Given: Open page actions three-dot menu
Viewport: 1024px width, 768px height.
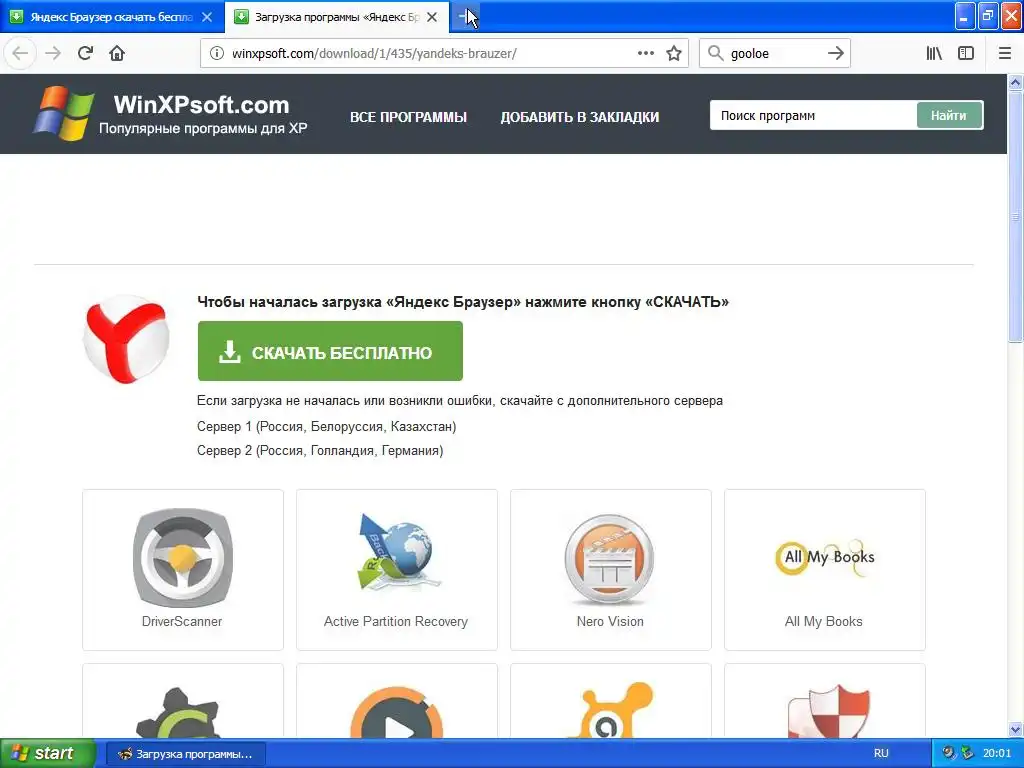Looking at the screenshot, I should (645, 53).
